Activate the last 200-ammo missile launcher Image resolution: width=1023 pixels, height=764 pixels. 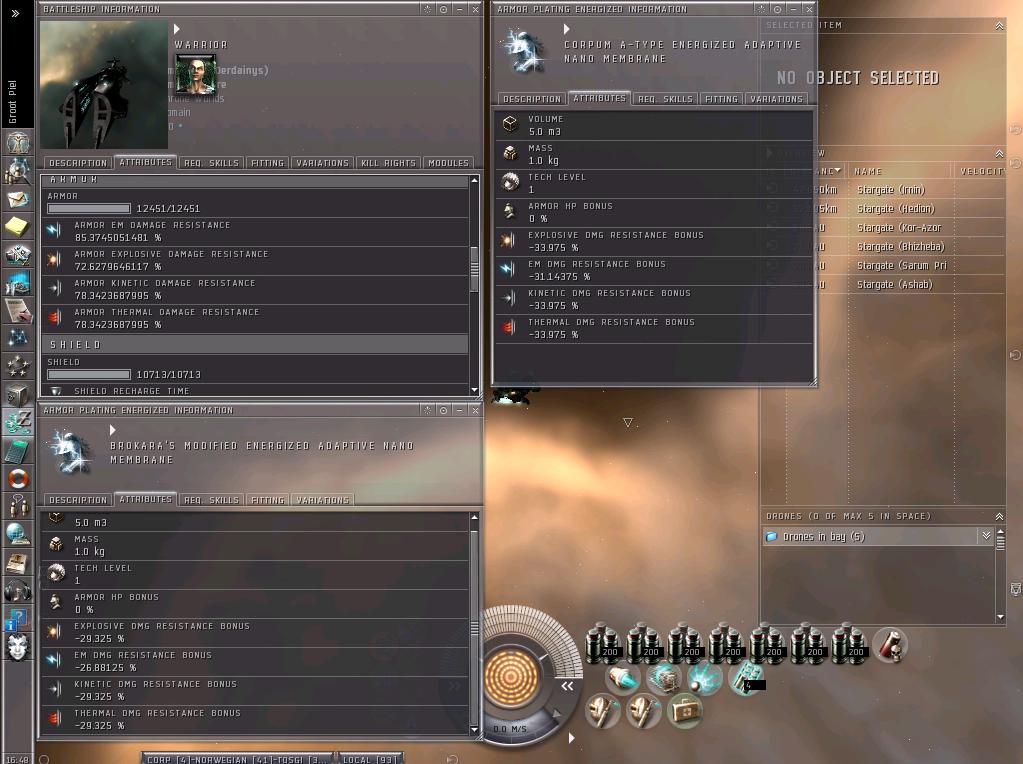pos(849,644)
